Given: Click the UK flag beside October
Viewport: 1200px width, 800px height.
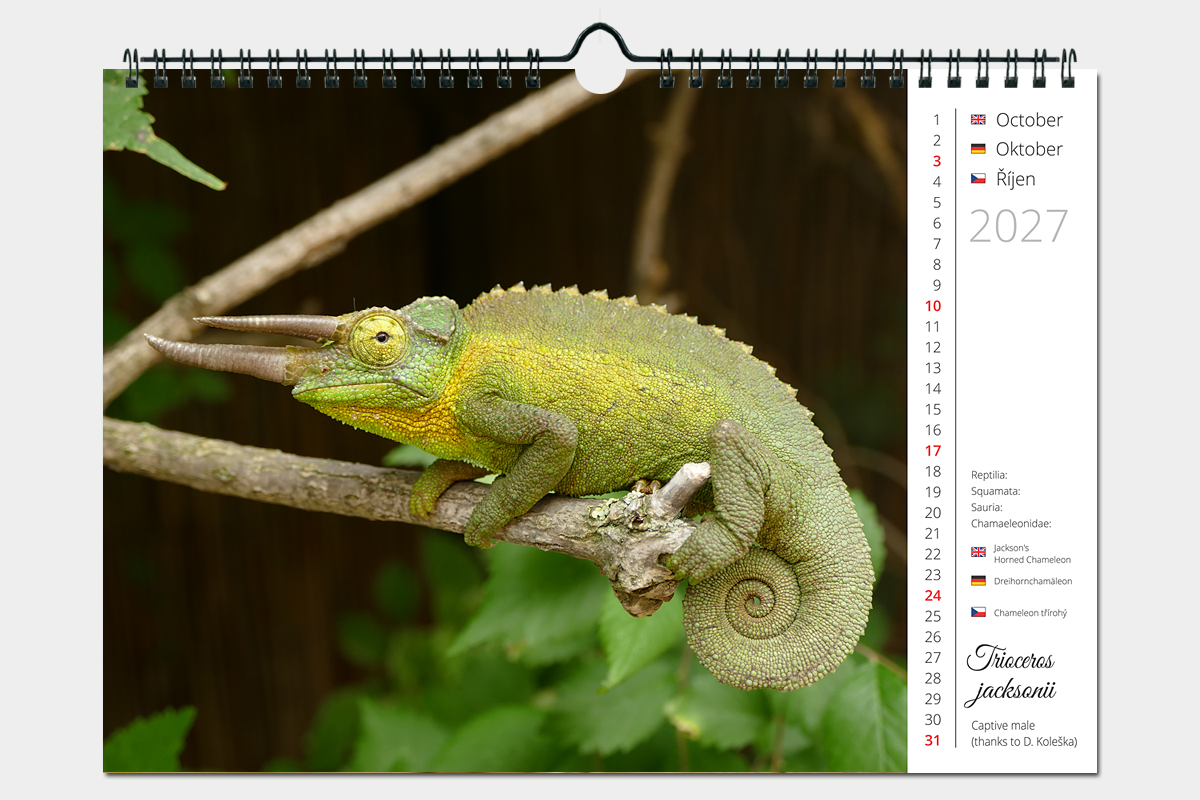Looking at the screenshot, I should click(978, 119).
